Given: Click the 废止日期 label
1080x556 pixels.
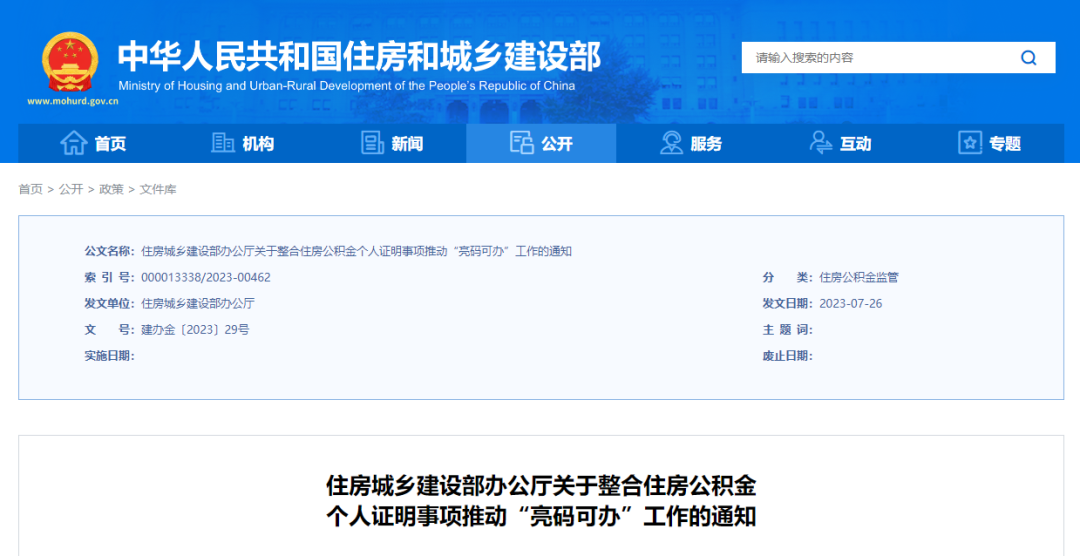Looking at the screenshot, I should [788, 356].
